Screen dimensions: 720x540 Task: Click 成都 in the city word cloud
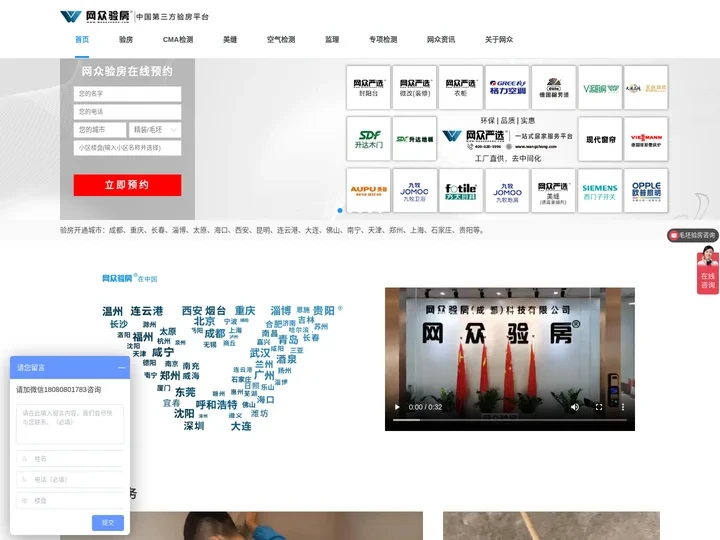[x=214, y=333]
